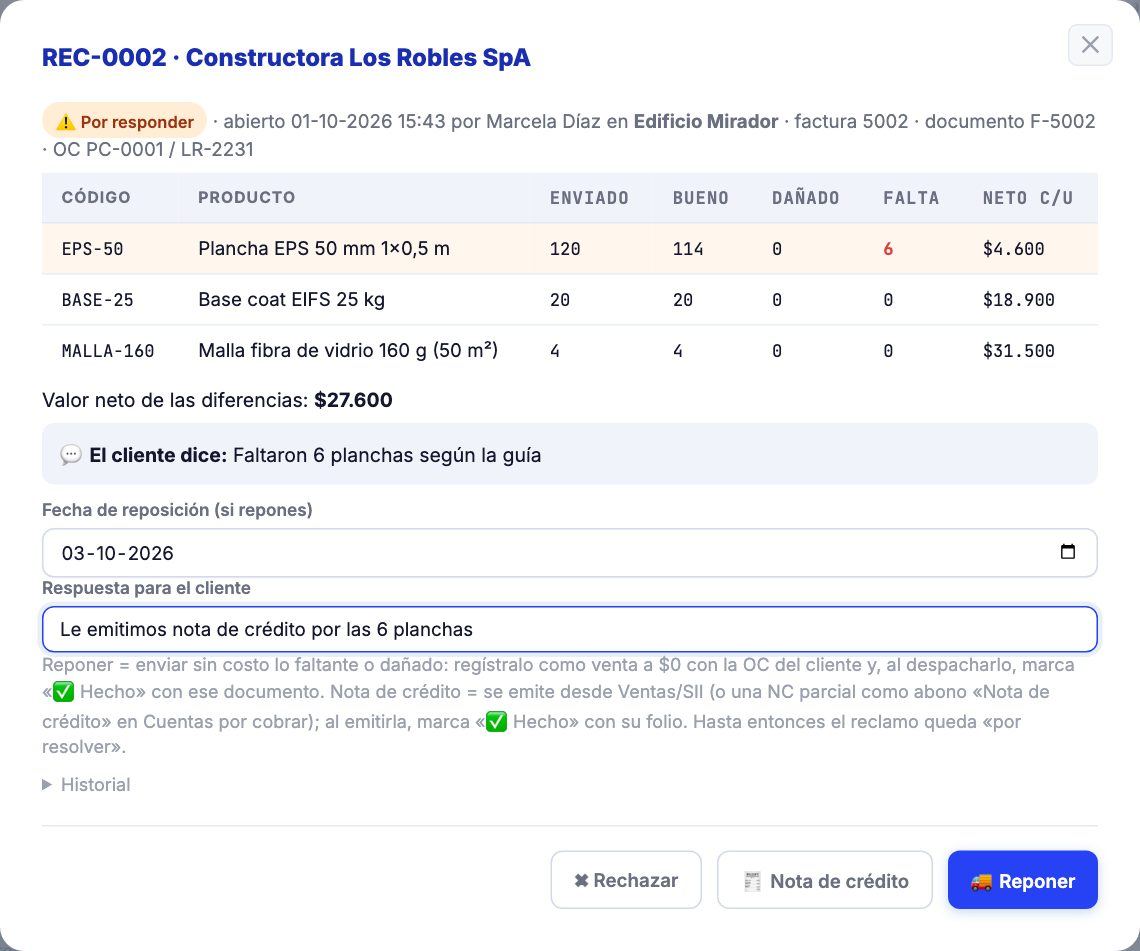The image size is (1140, 951).
Task: Focus the Respuesta para el cliente field
Action: point(570,629)
